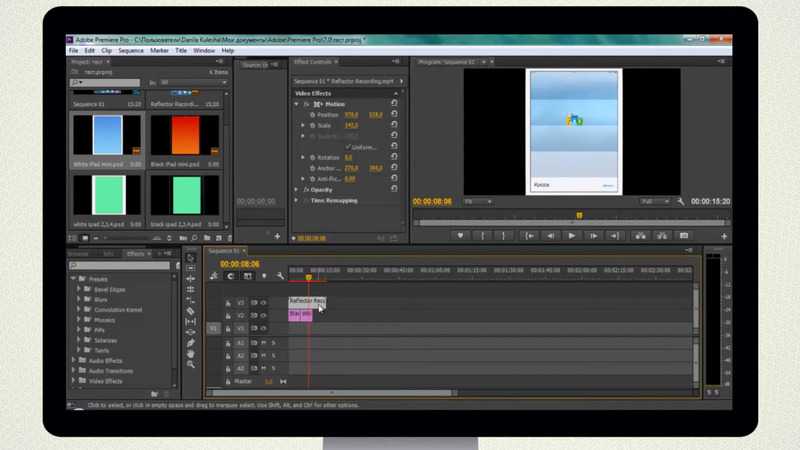Select the Razor tool in the tools panel
800x450 pixels.
190,310
